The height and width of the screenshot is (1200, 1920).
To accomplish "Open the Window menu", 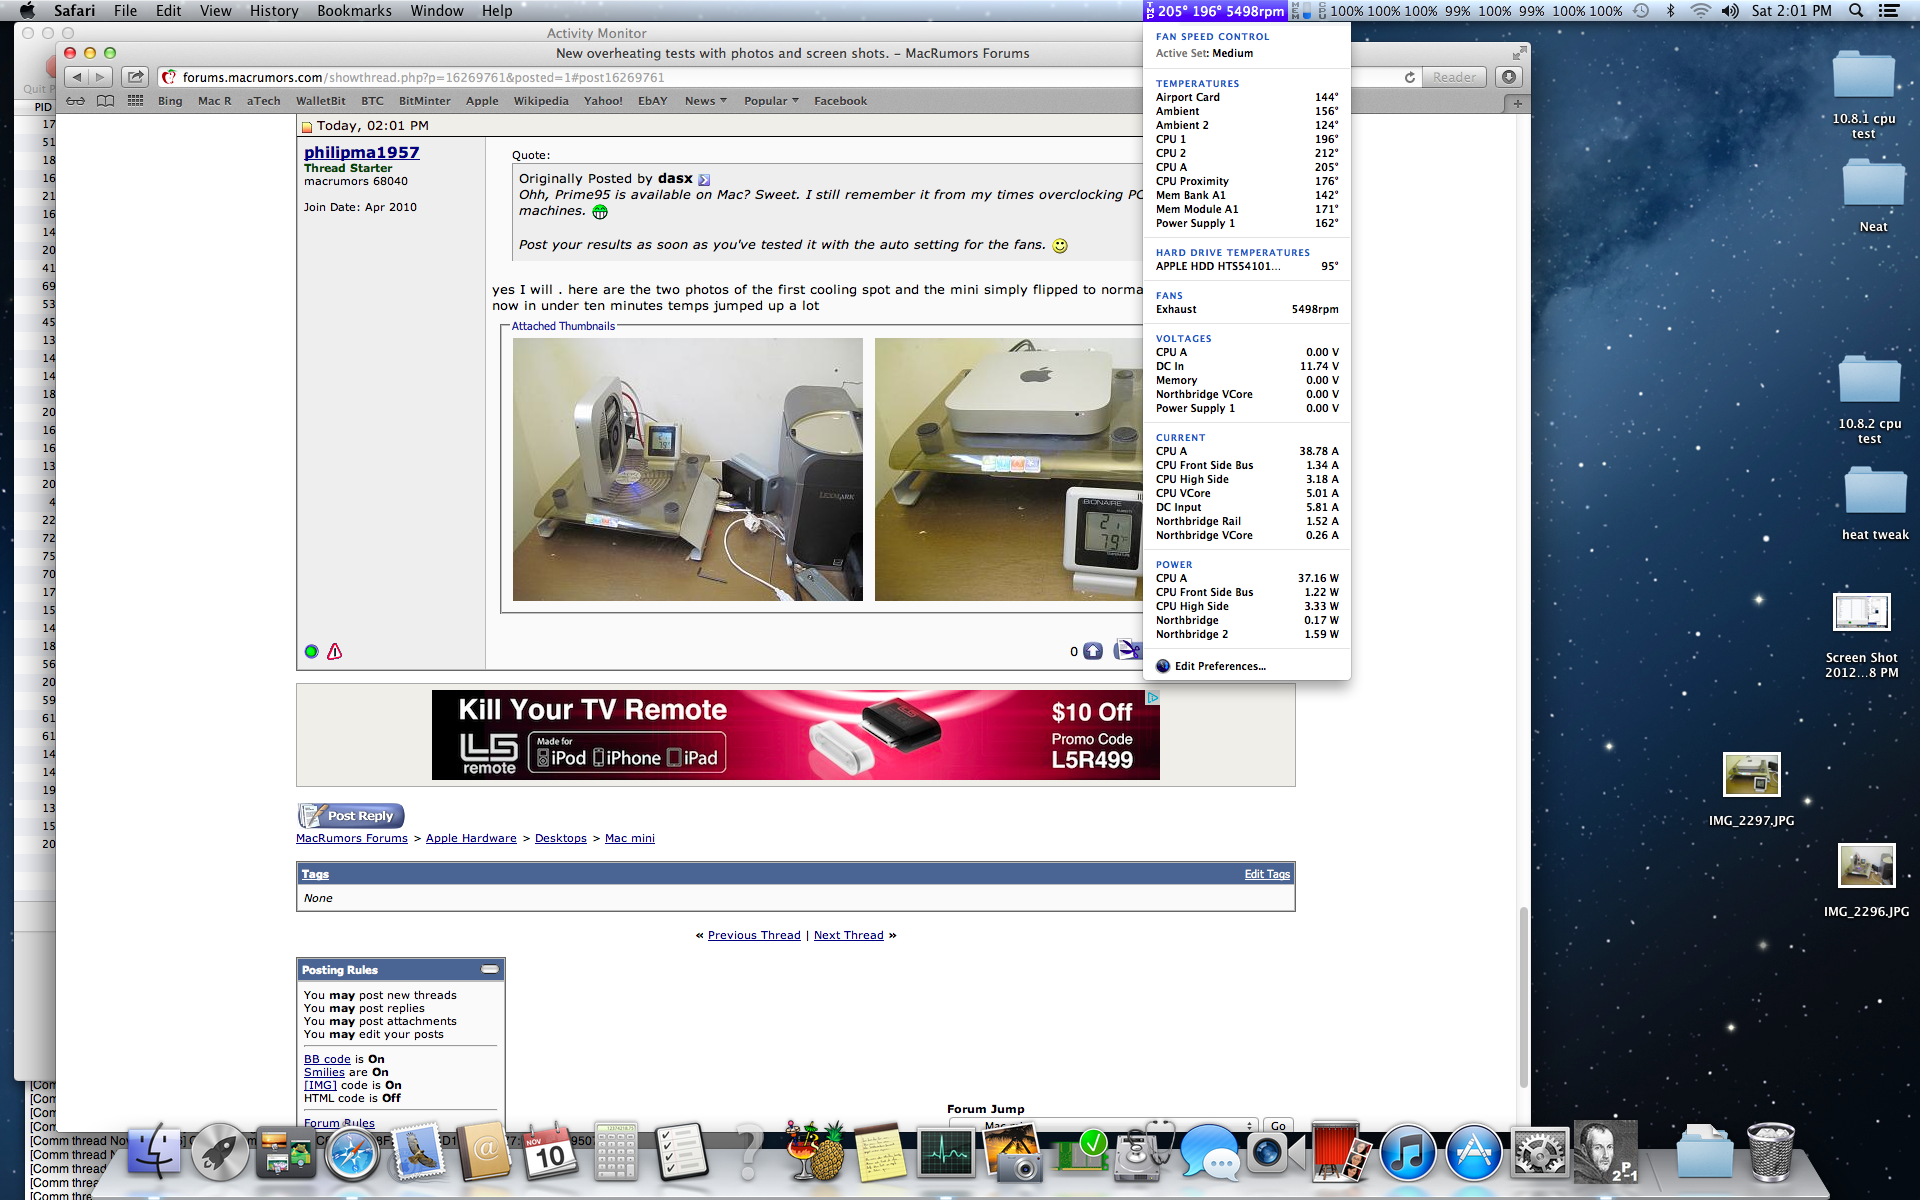I will tap(437, 11).
